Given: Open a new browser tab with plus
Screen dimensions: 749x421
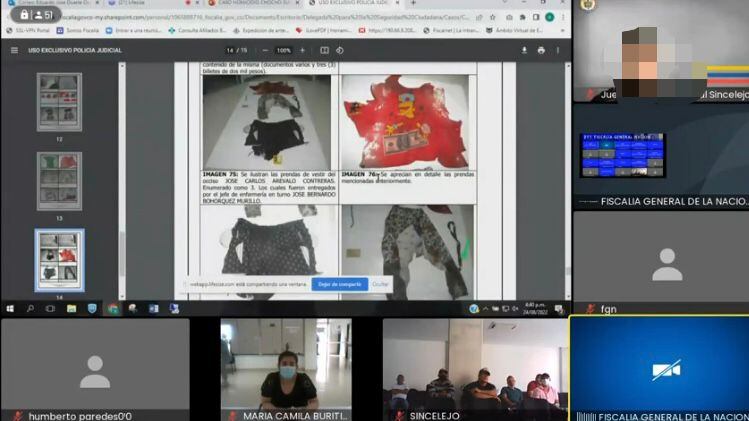Looking at the screenshot, I should click(413, 3).
